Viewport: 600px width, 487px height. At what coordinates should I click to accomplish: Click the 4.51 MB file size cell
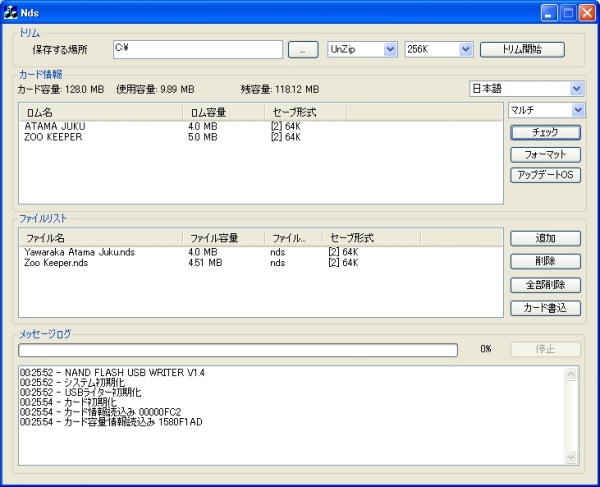pyautogui.click(x=205, y=263)
